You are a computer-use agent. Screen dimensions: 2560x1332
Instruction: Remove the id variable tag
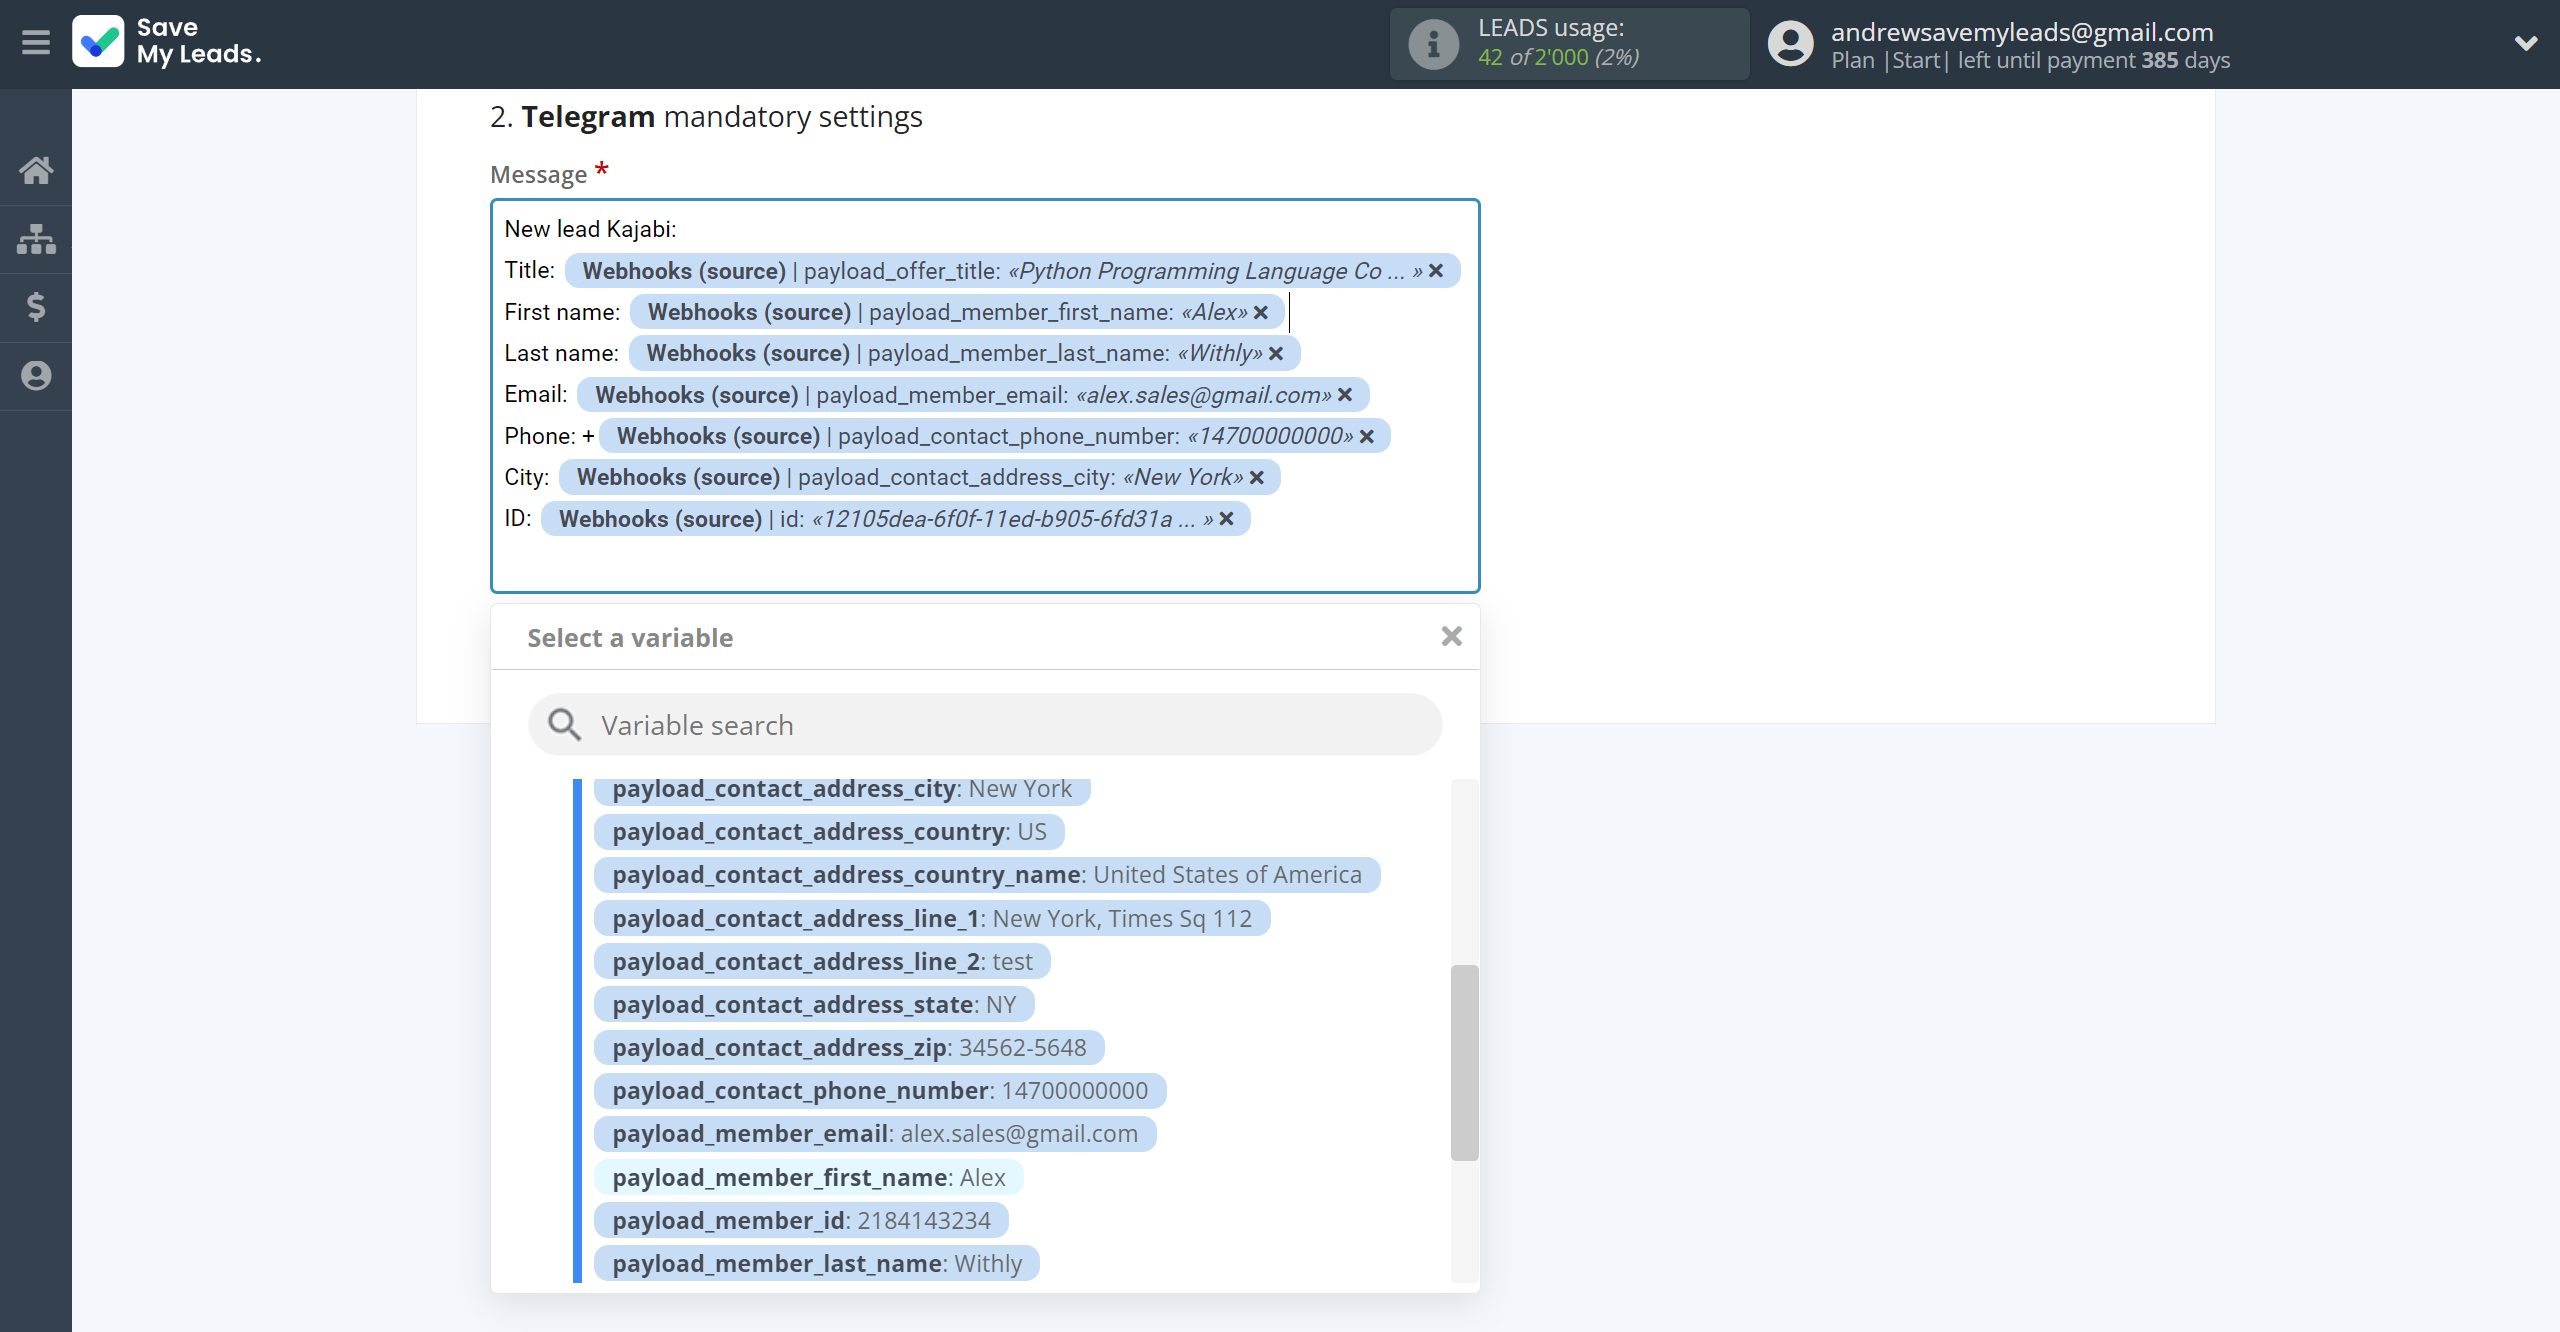tap(1227, 519)
